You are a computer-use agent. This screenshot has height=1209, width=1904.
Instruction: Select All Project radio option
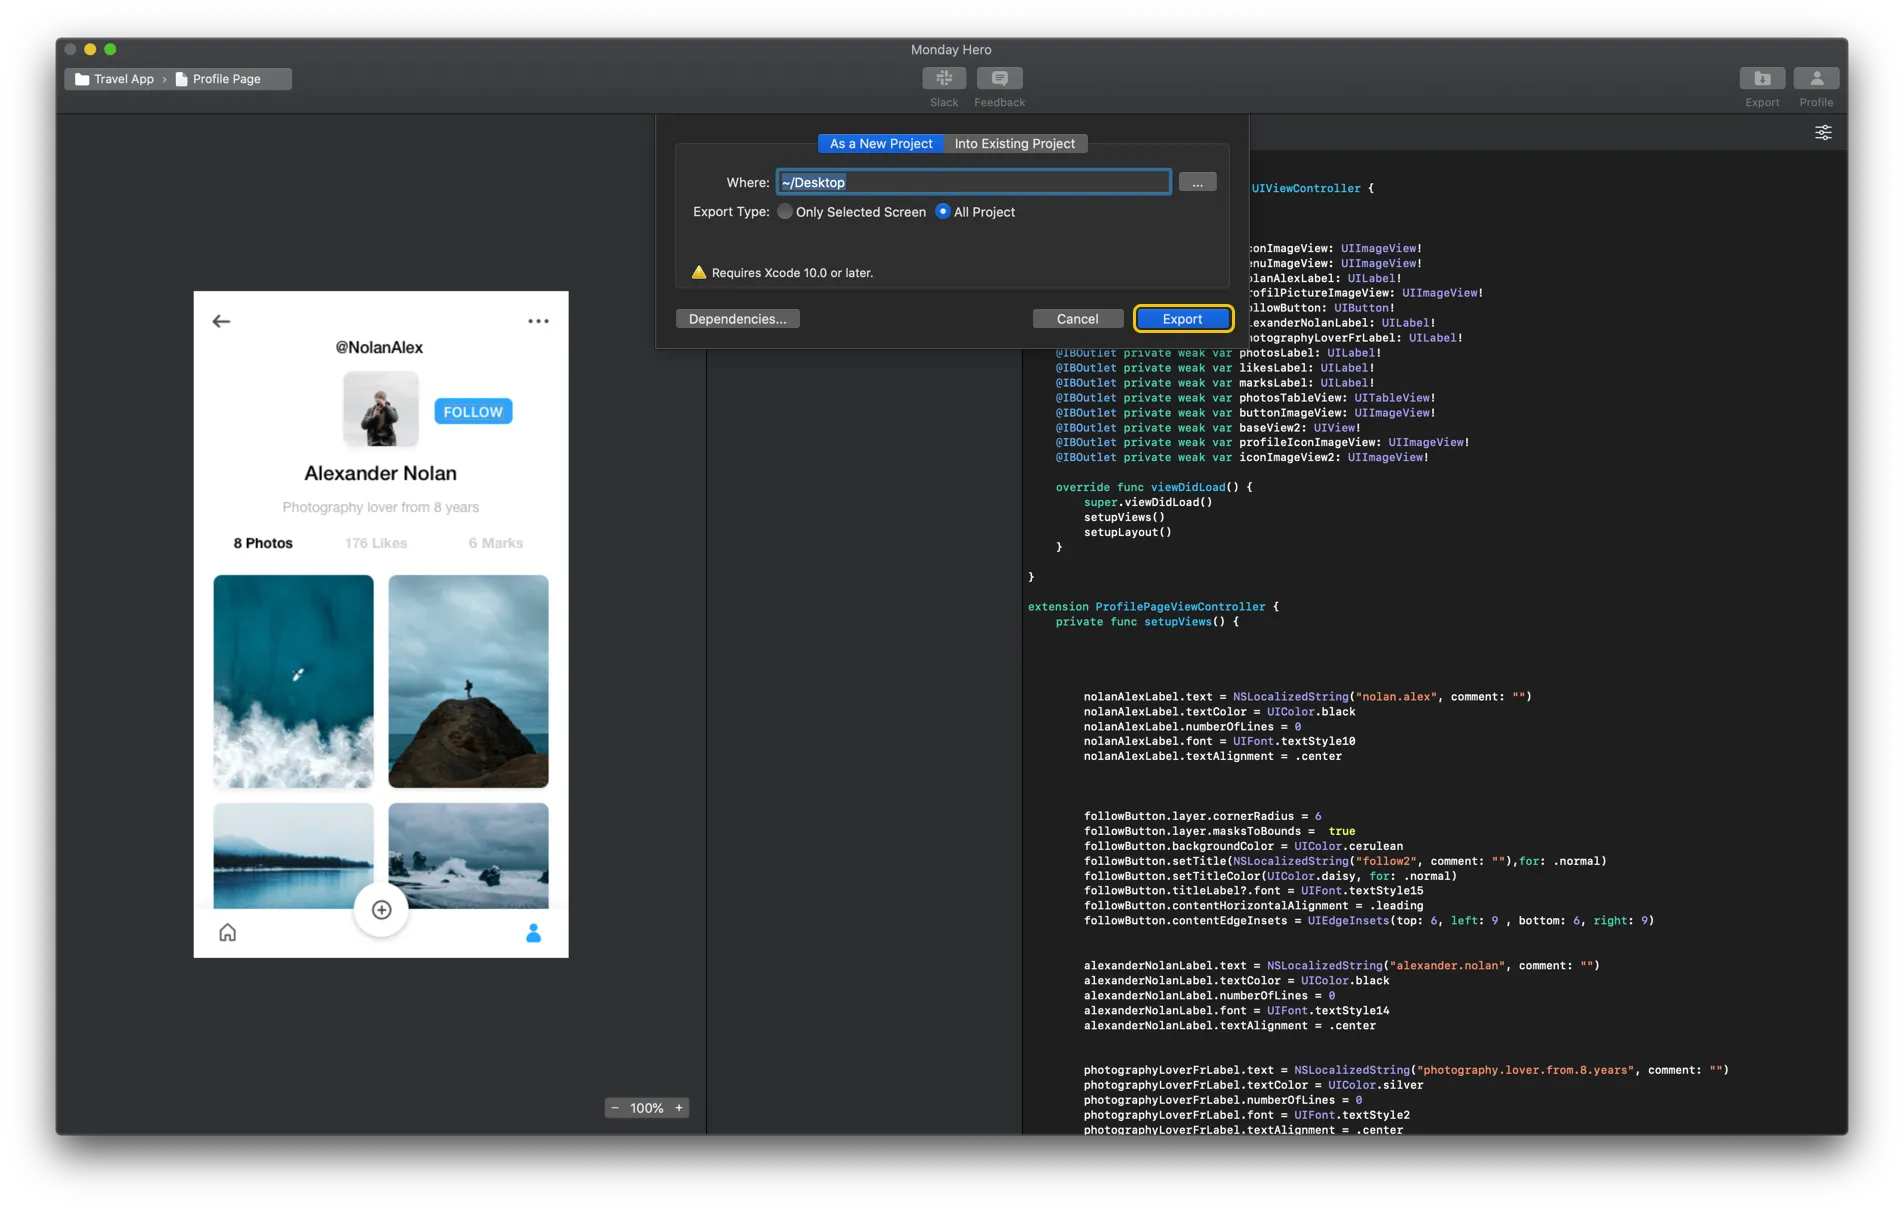coord(942,212)
